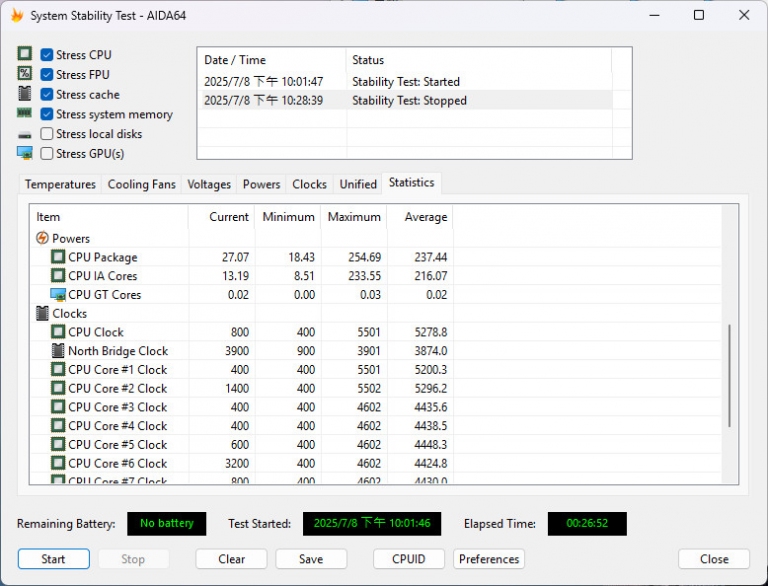The image size is (768, 586).
Task: Click the CPU Core #2 Clock icon
Action: tap(58, 388)
